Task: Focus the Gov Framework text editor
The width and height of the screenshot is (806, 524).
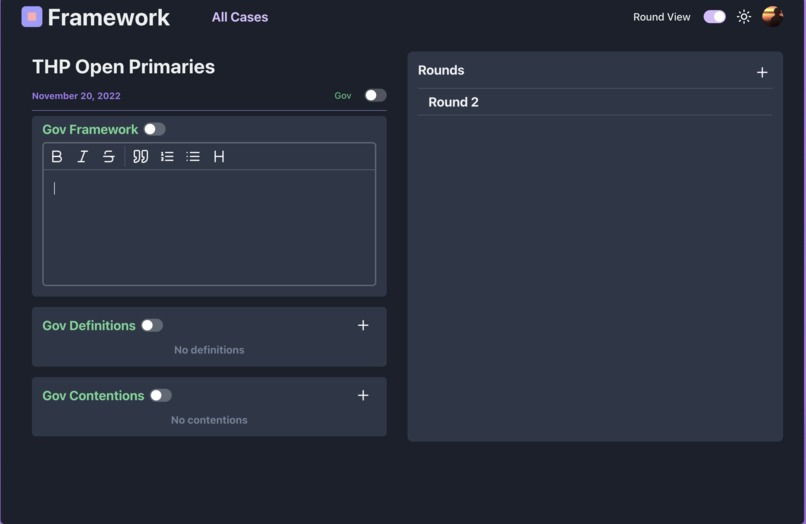Action: [x=209, y=227]
